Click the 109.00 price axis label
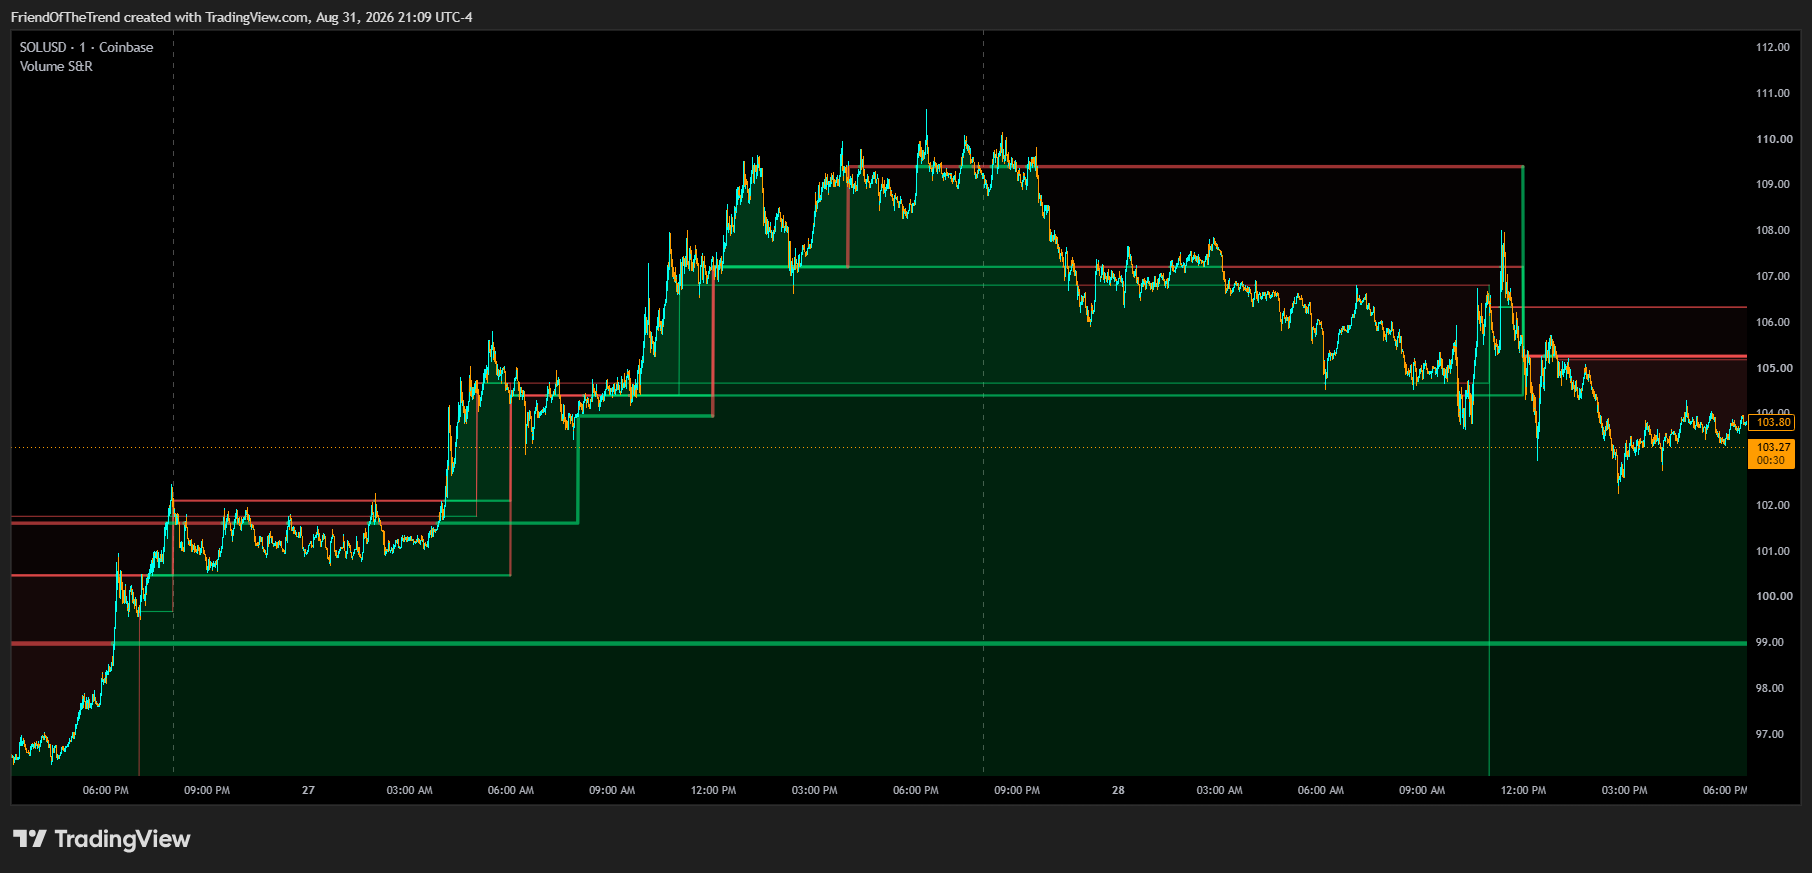Screen dimensions: 1812x873 (1773, 184)
